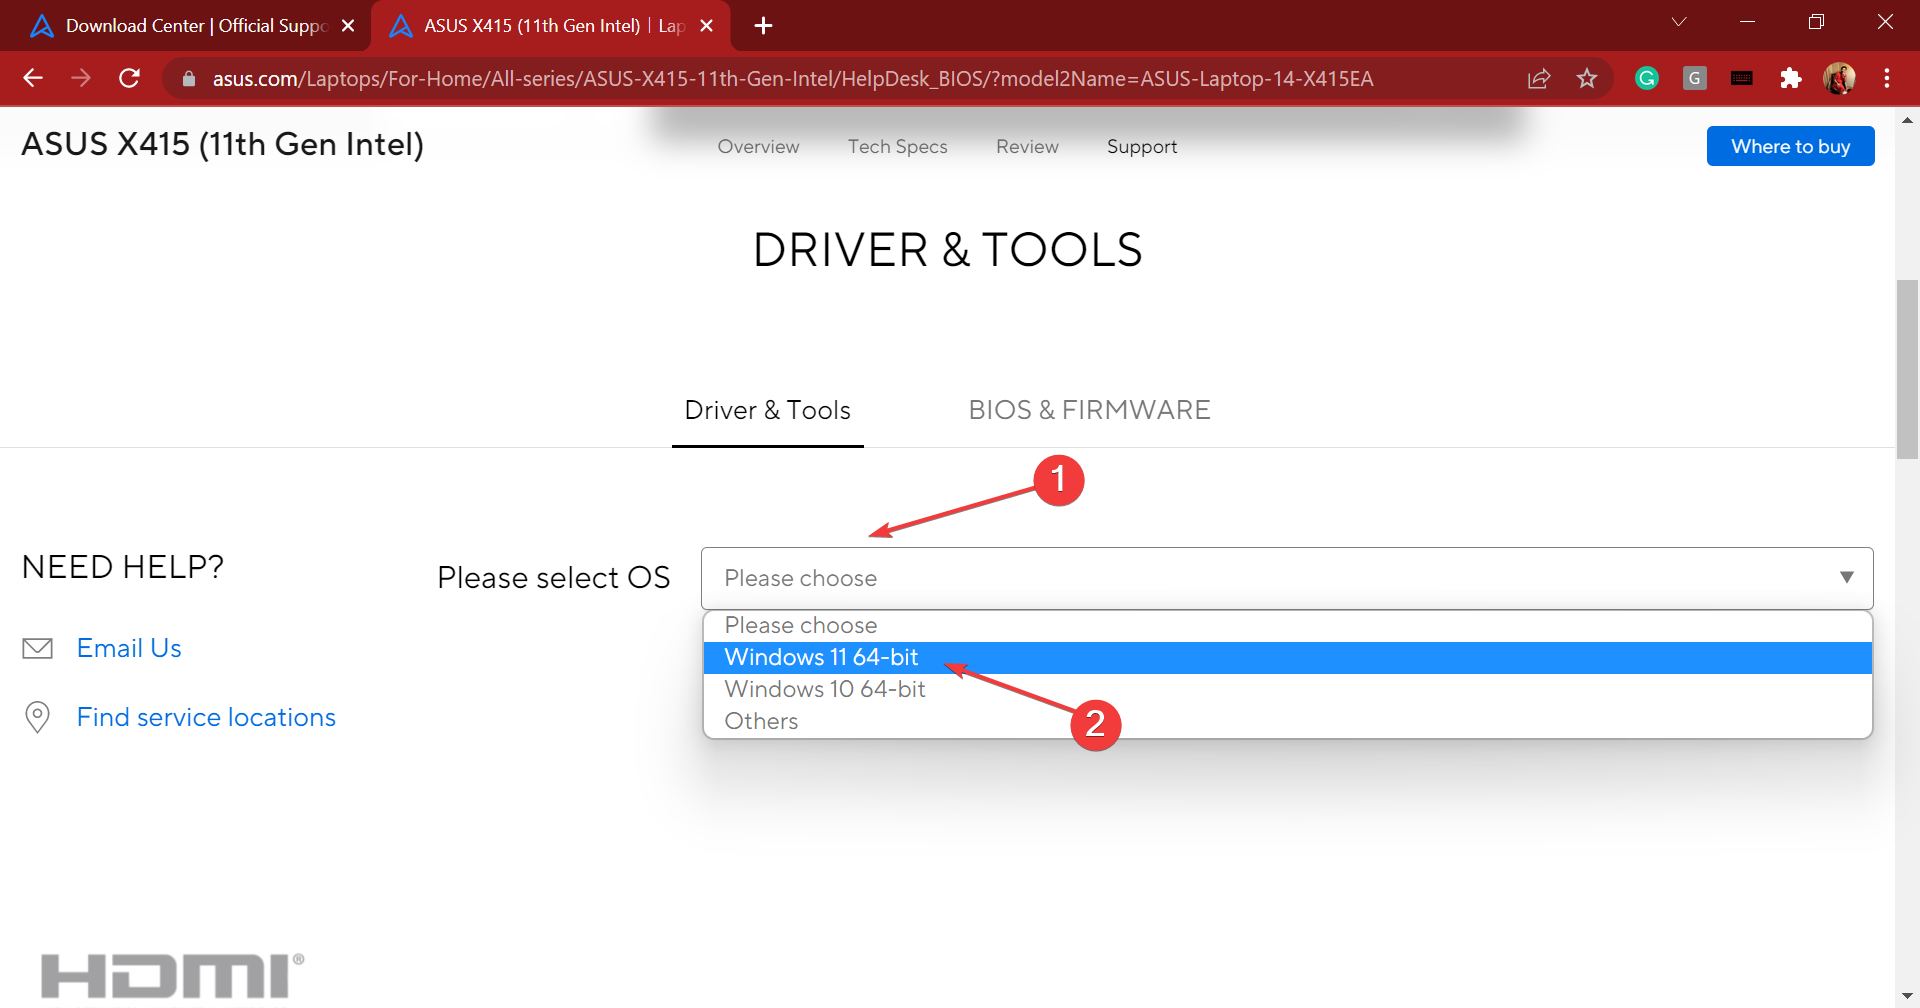Select the Driver & Tools tab
The image size is (1920, 1008).
[767, 410]
